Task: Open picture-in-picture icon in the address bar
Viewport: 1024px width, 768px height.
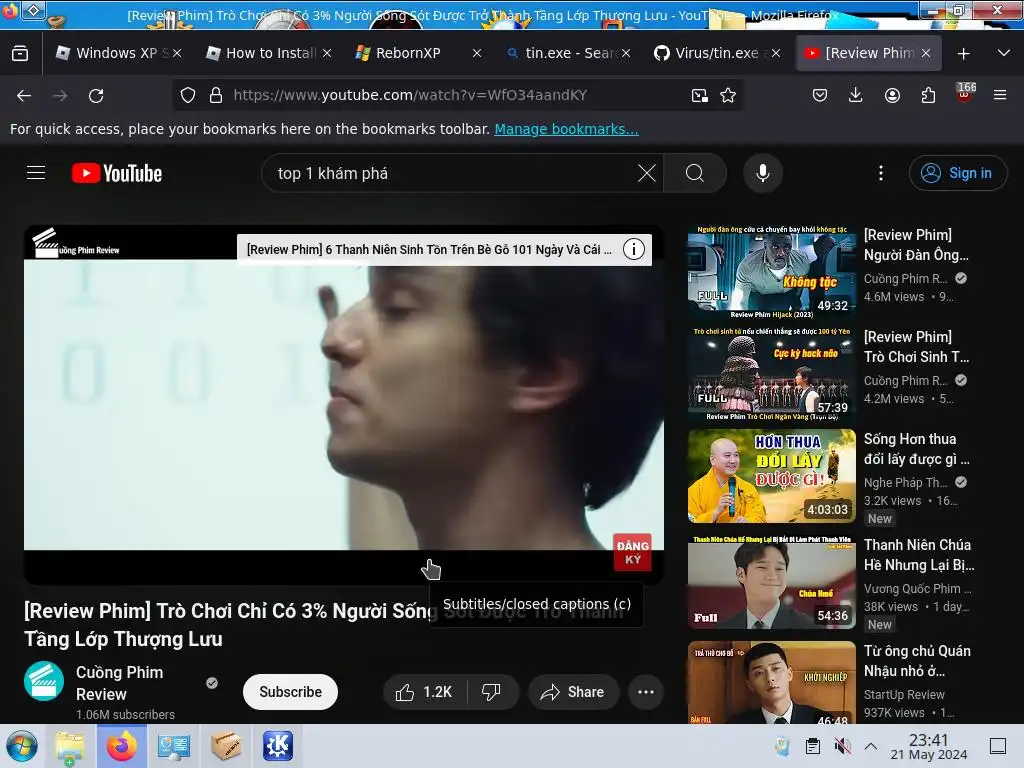Action: point(699,95)
